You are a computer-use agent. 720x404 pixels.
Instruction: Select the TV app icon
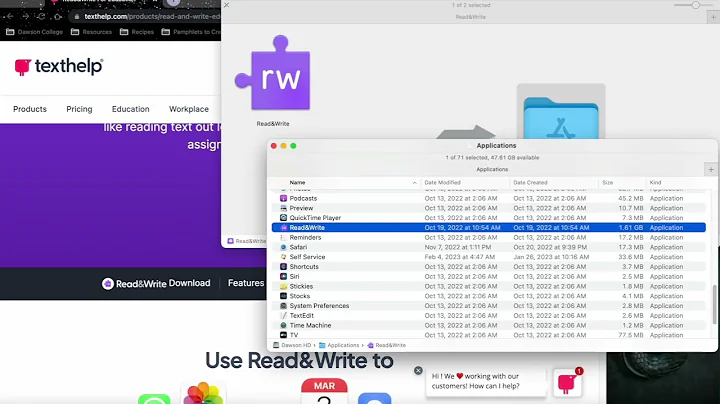(283, 335)
